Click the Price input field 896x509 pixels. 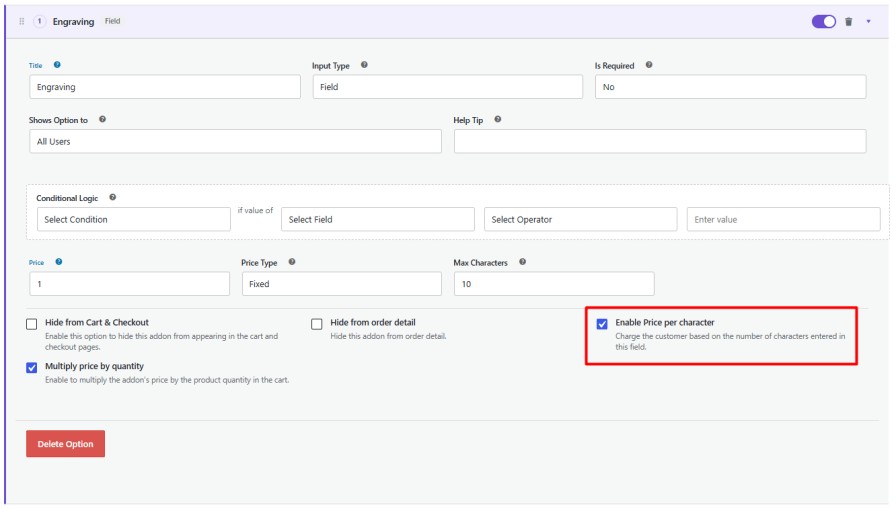point(130,284)
